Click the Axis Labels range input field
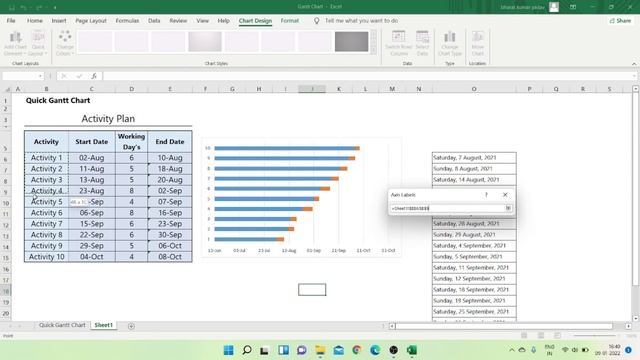The image size is (640, 360). point(447,208)
